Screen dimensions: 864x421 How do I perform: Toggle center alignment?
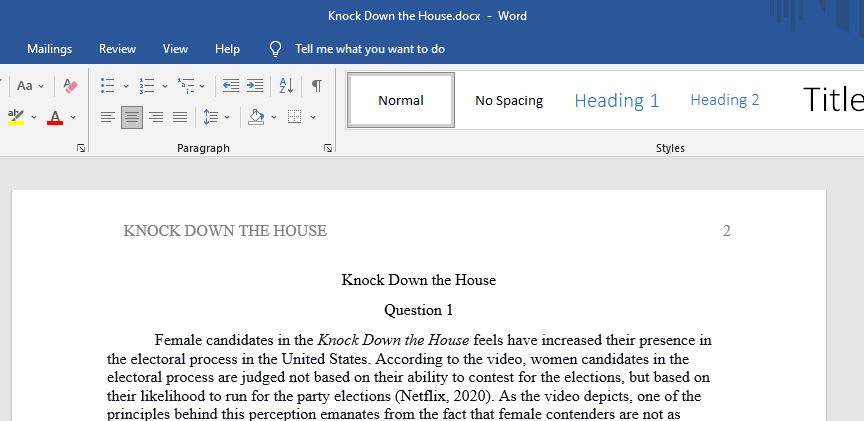click(132, 117)
